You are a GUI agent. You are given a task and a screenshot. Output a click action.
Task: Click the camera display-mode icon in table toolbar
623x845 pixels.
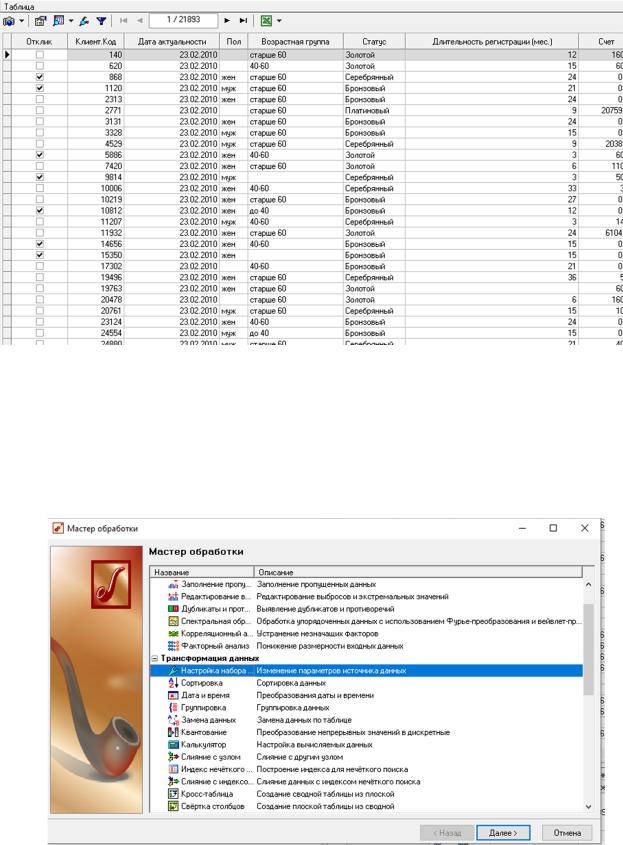pos(9,21)
